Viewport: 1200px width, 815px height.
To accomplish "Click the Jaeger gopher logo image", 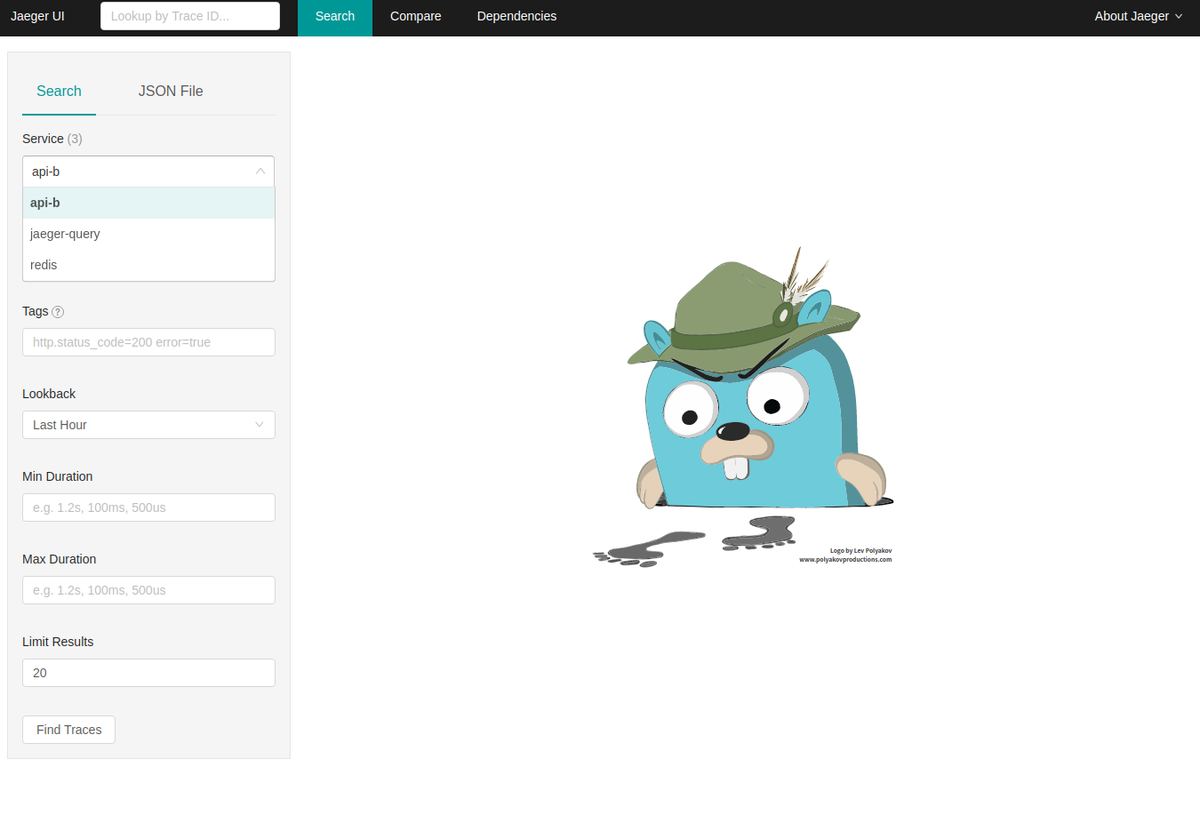I will click(743, 407).
